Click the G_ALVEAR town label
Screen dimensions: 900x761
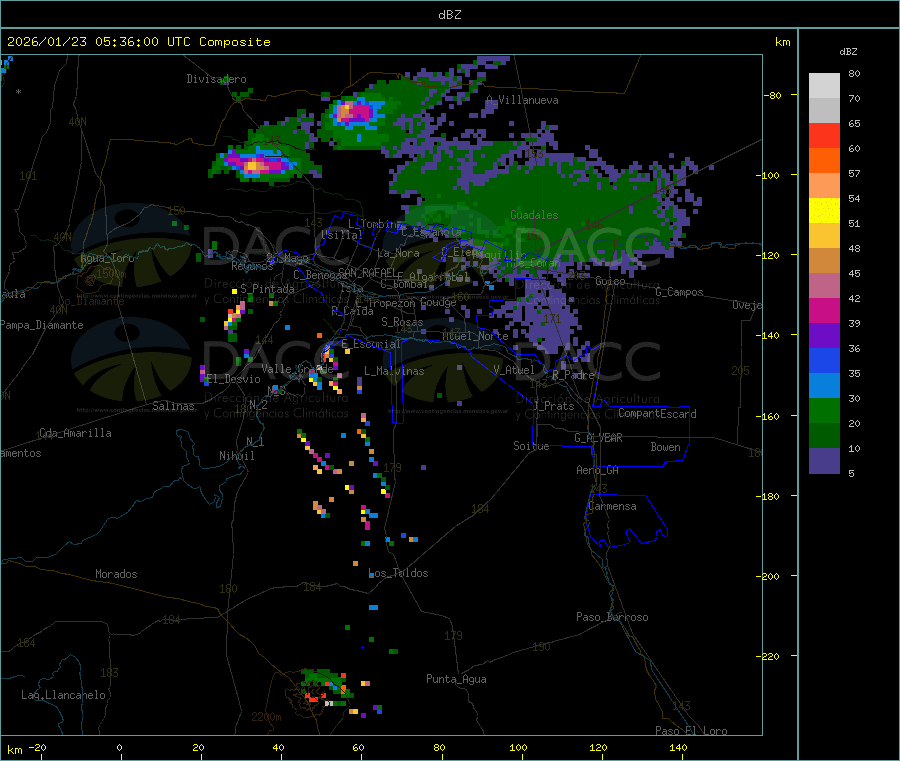tap(598, 438)
